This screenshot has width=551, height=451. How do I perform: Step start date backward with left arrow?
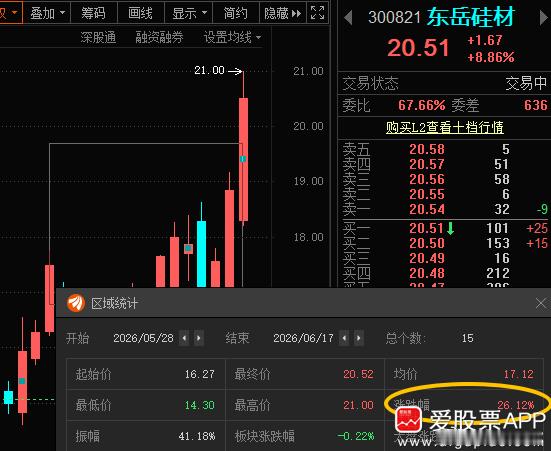[184, 338]
